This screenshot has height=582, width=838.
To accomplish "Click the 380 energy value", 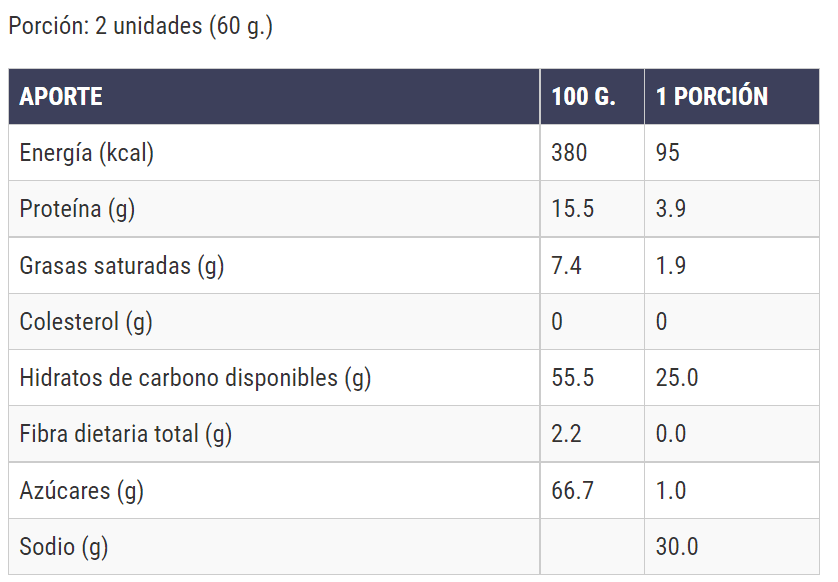I will coord(569,153).
